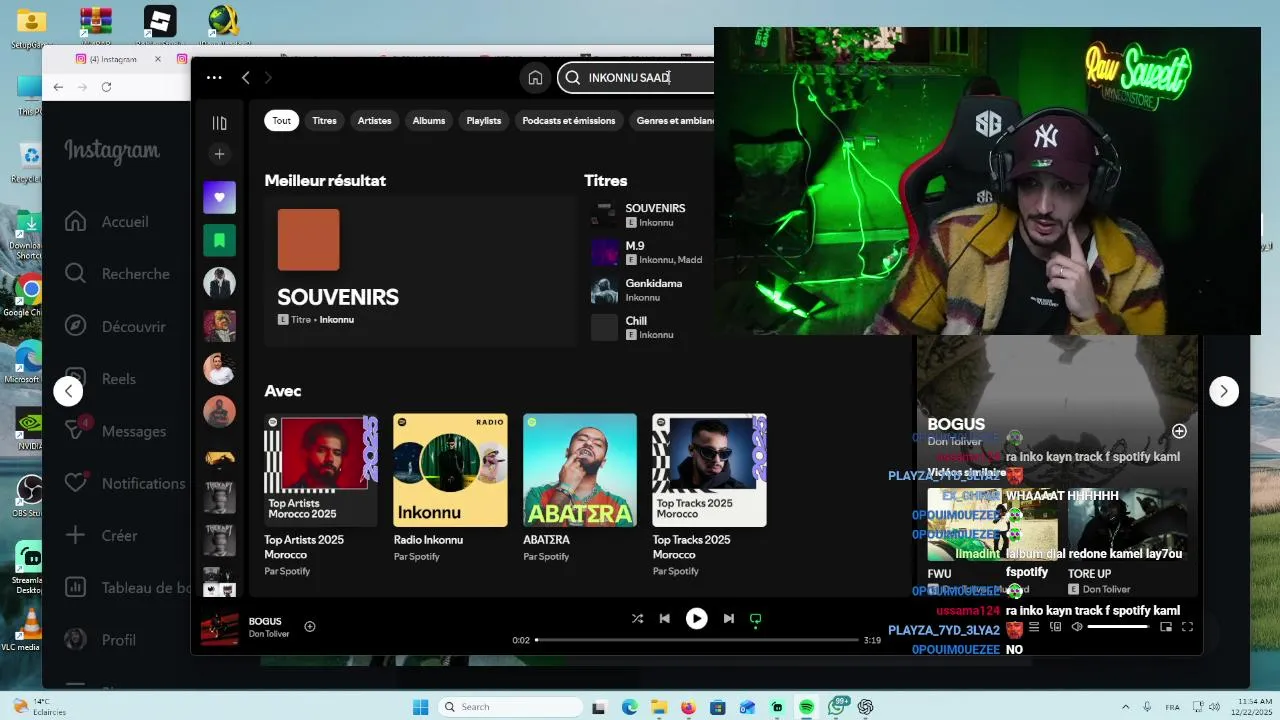
Task: Select the Albums filter chip
Action: 429,120
